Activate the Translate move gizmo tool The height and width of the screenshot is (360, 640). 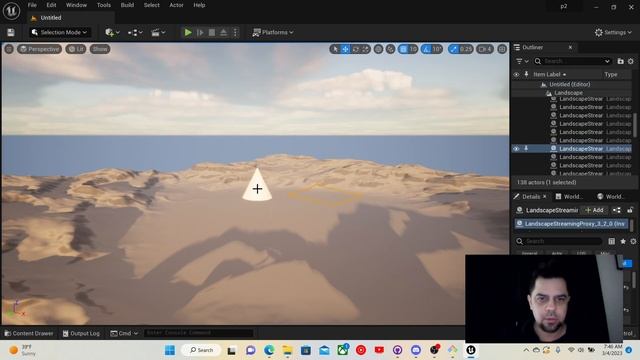345,49
